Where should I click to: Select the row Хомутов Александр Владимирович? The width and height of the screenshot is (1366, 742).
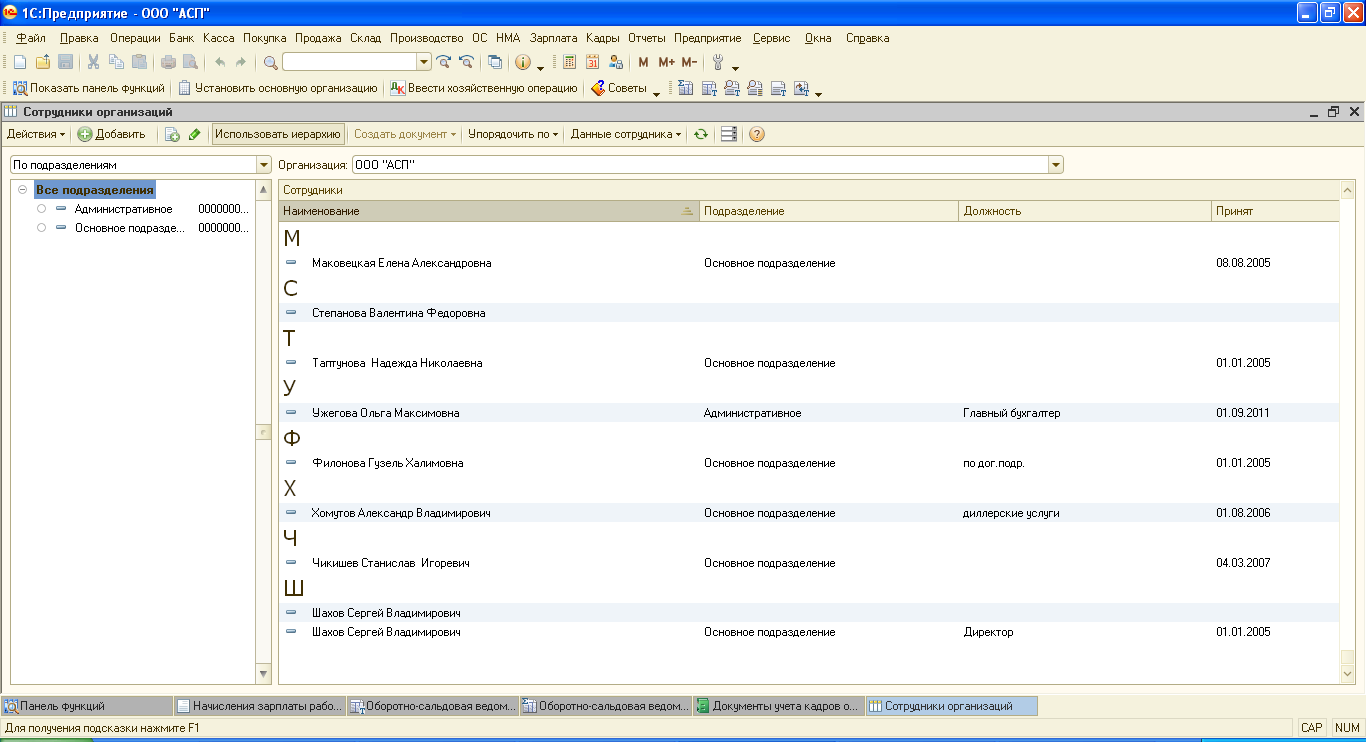coord(809,513)
